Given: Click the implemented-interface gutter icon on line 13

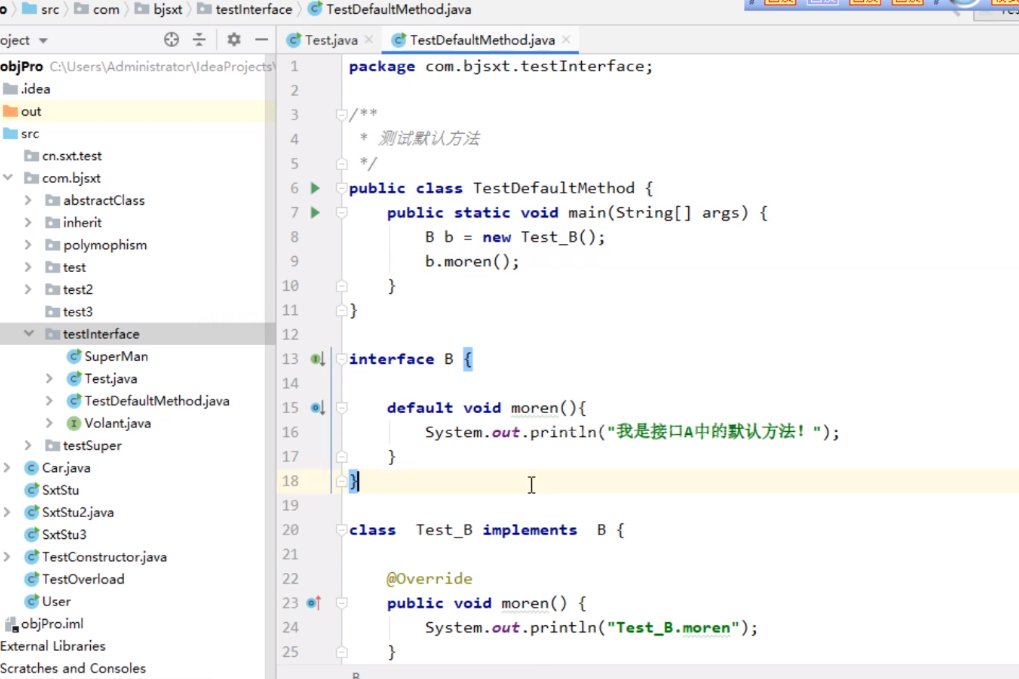Looking at the screenshot, I should click(317, 359).
